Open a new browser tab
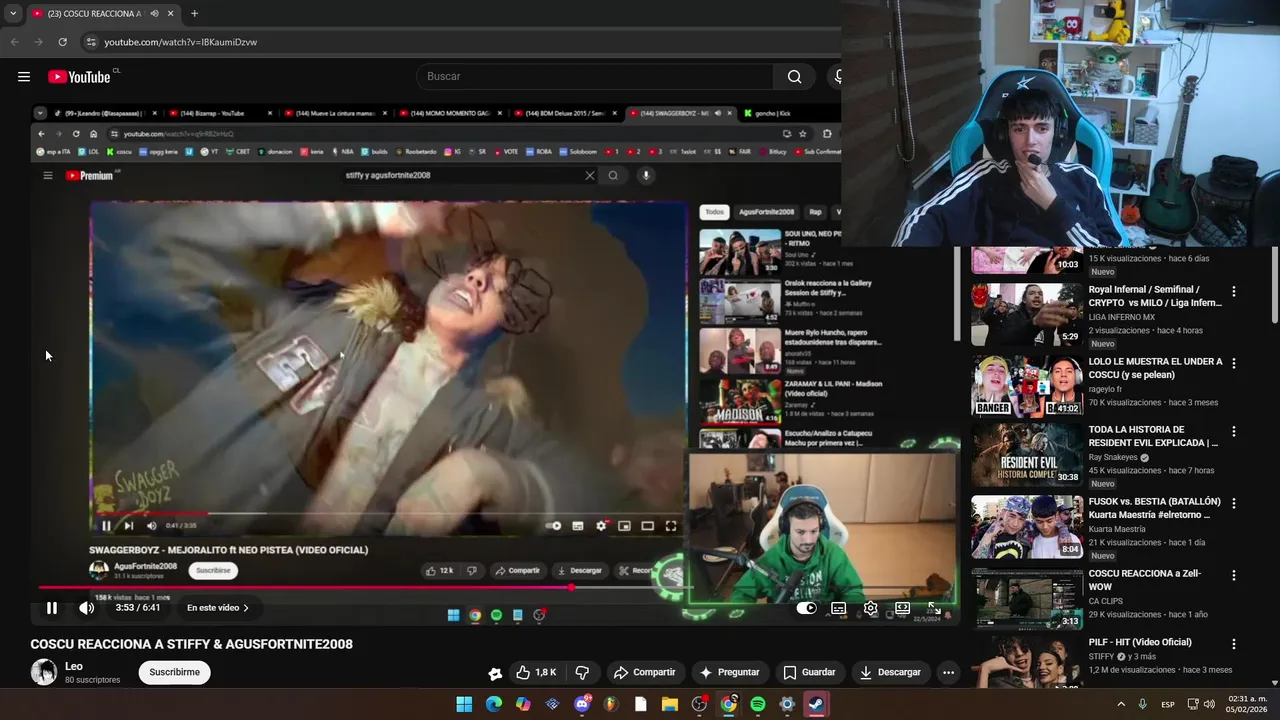The height and width of the screenshot is (720, 1280). click(194, 14)
